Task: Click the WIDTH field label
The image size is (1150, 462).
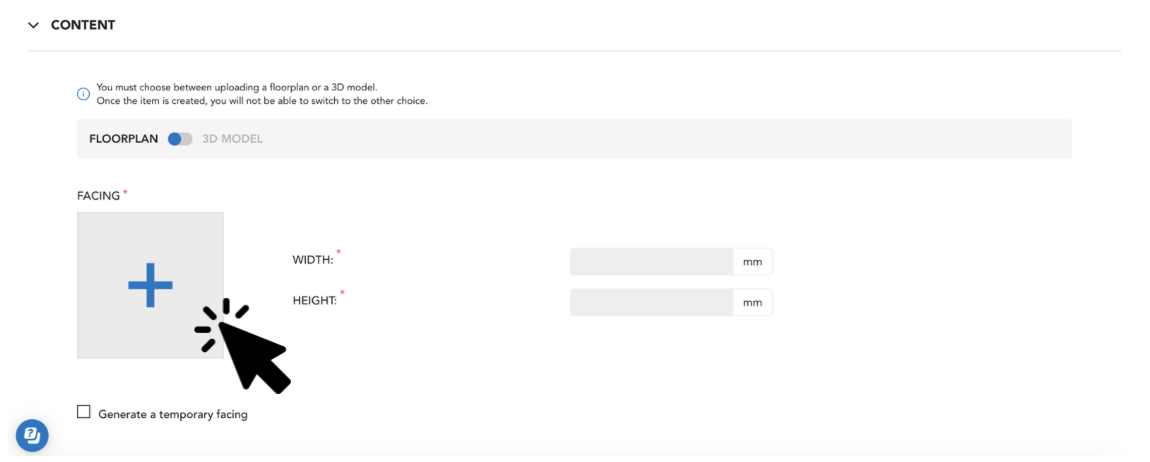Action: tap(313, 259)
